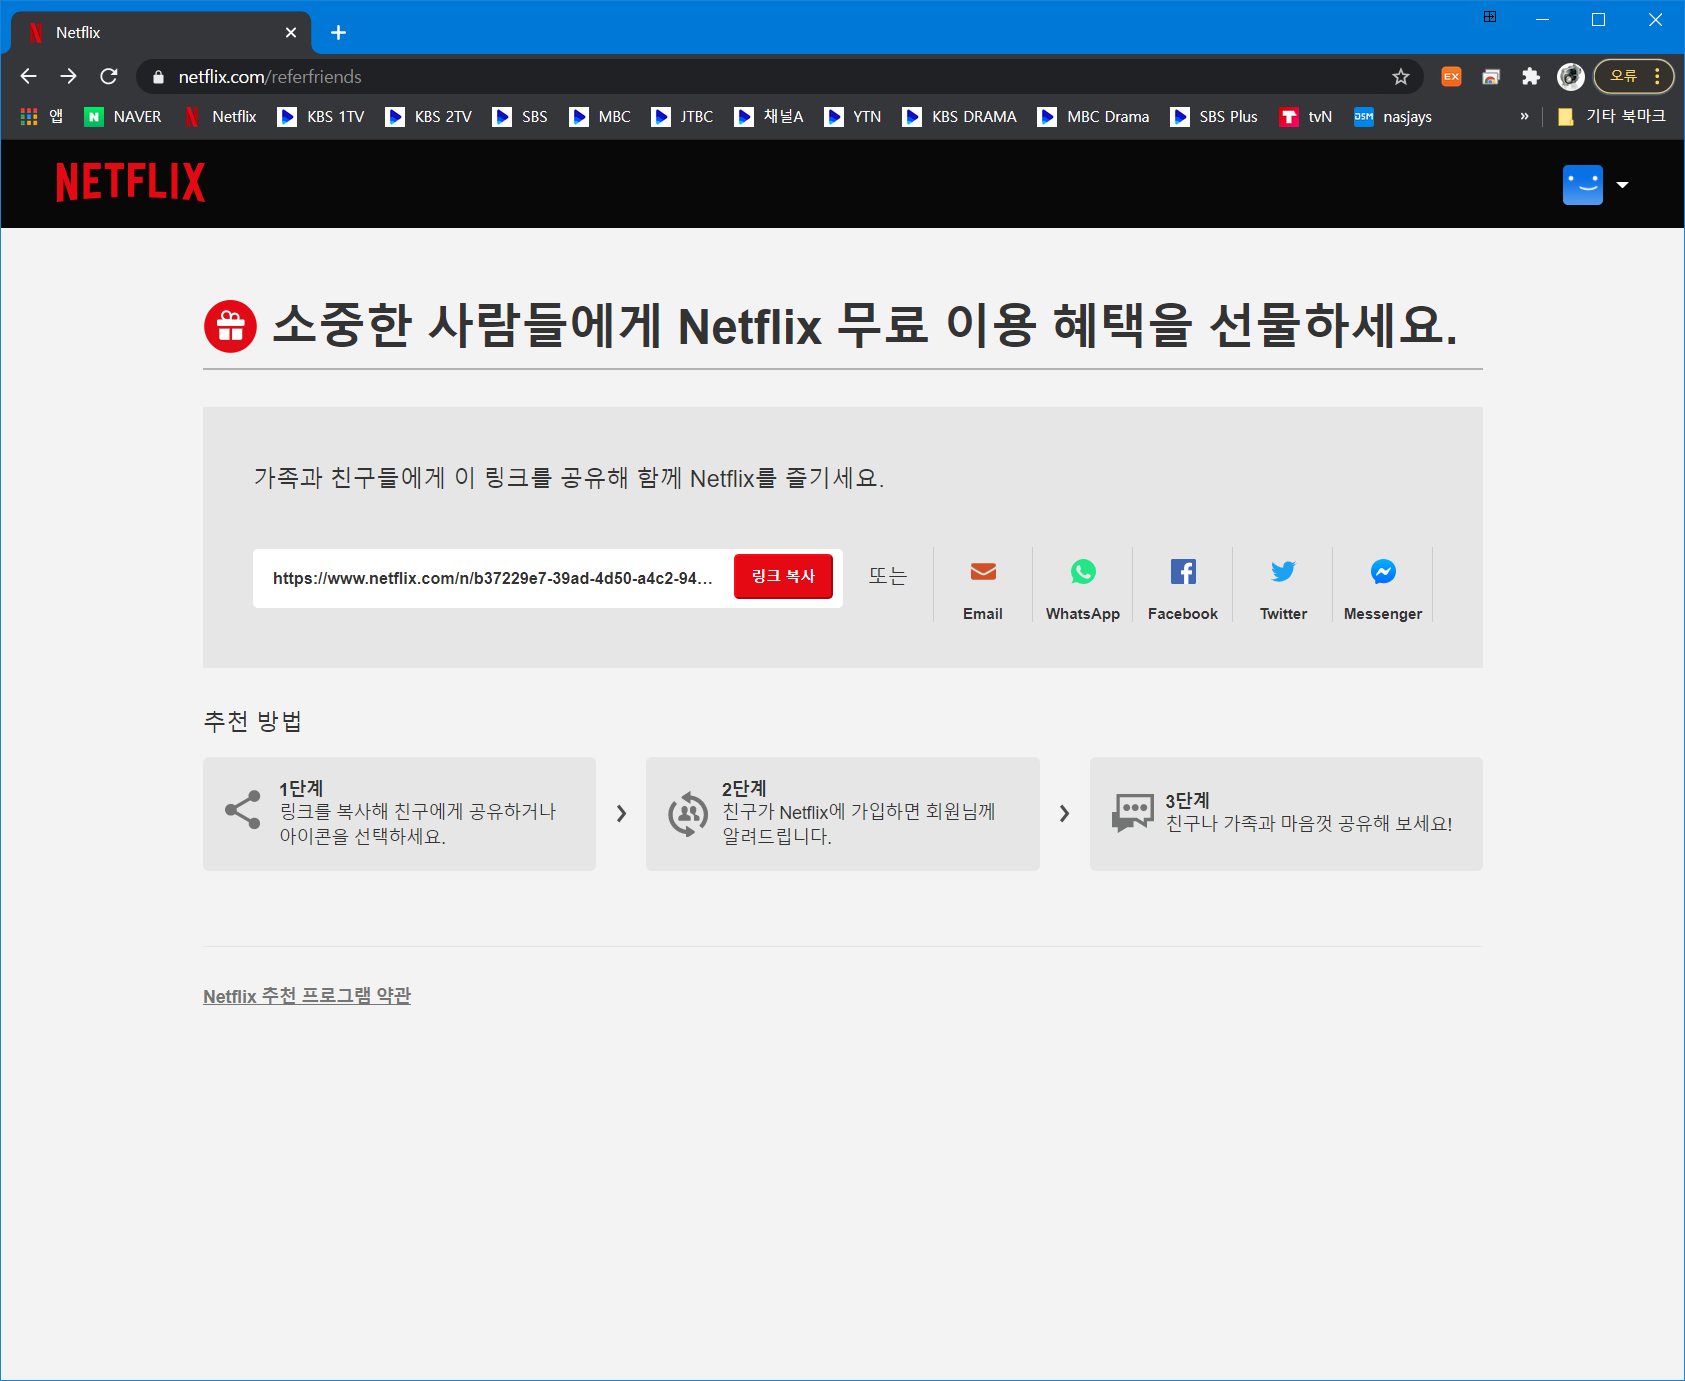The image size is (1685, 1381).
Task: Select the referral link URL field
Action: click(x=493, y=578)
